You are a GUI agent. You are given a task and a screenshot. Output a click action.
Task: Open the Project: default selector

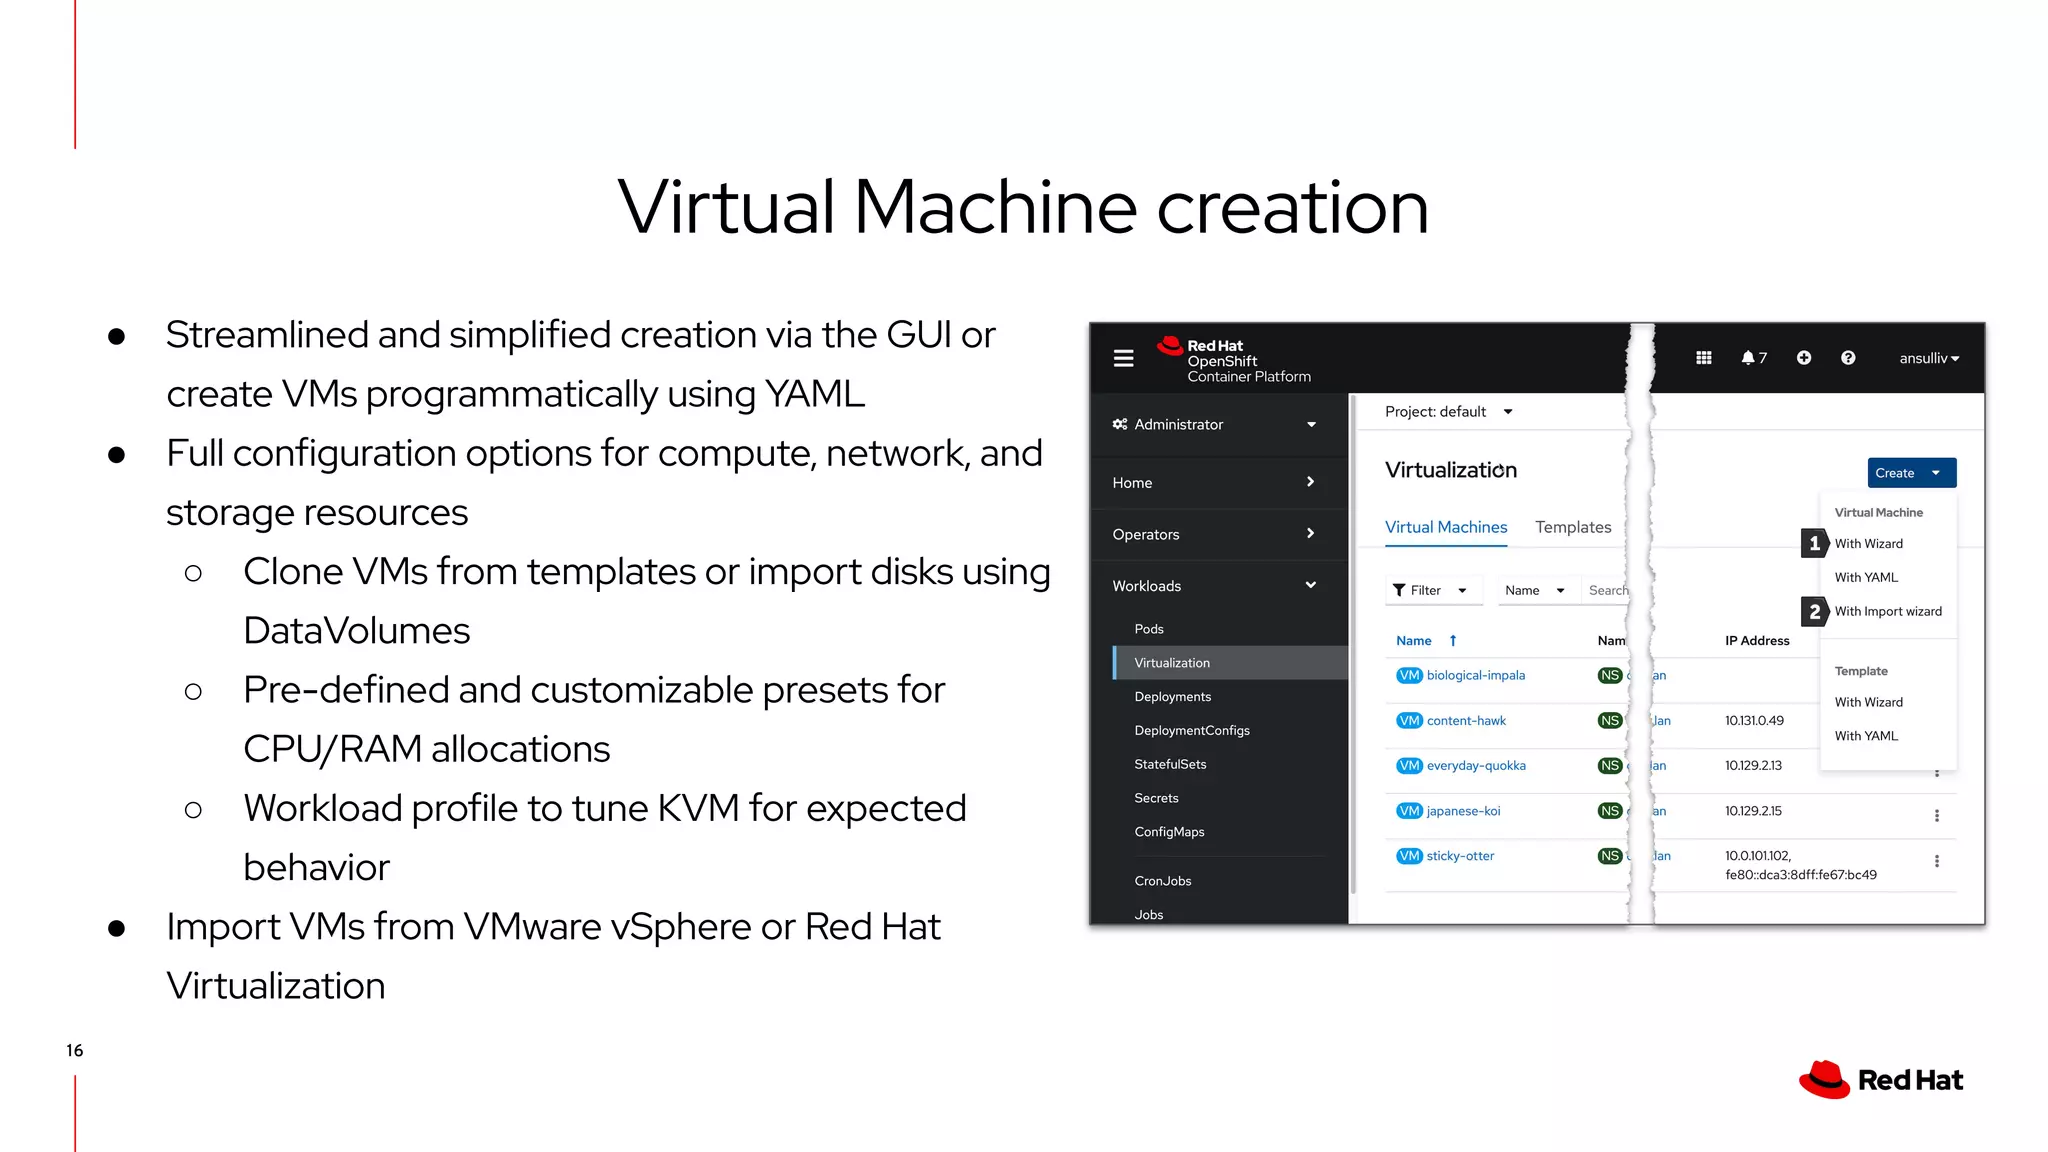click(1448, 412)
